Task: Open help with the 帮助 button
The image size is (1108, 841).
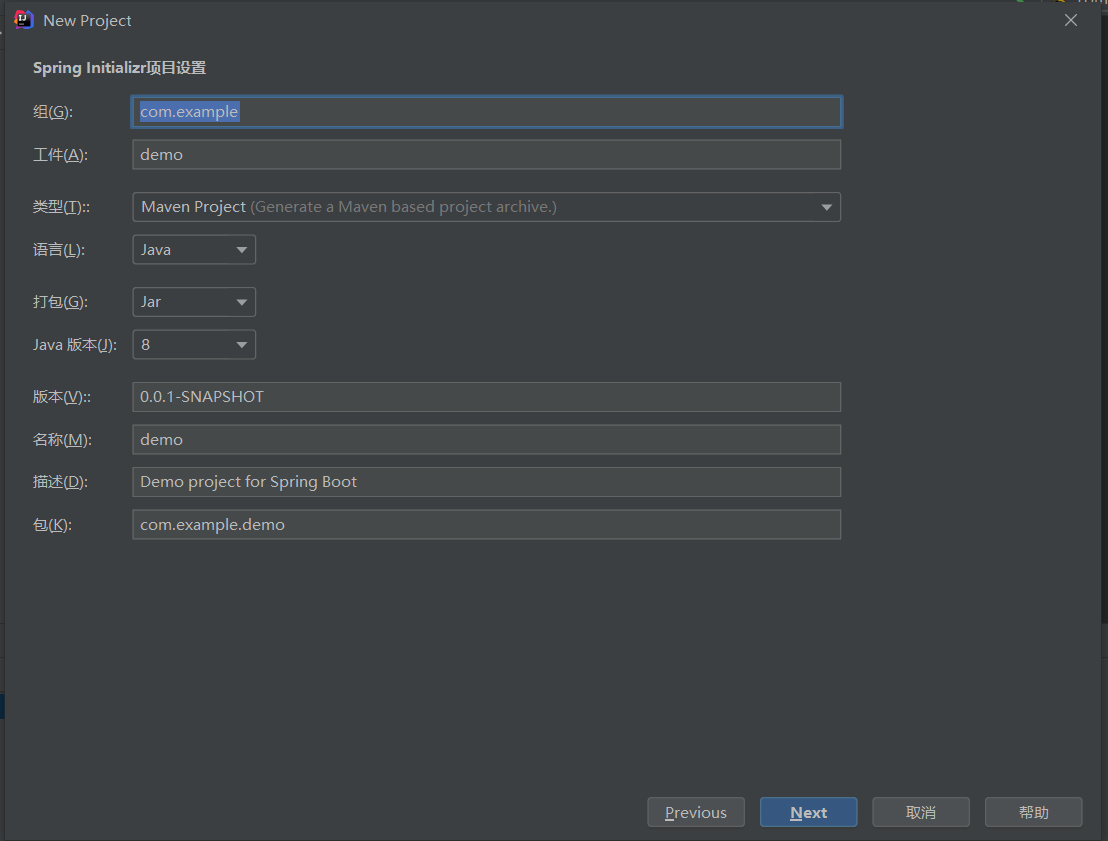Action: (1033, 812)
